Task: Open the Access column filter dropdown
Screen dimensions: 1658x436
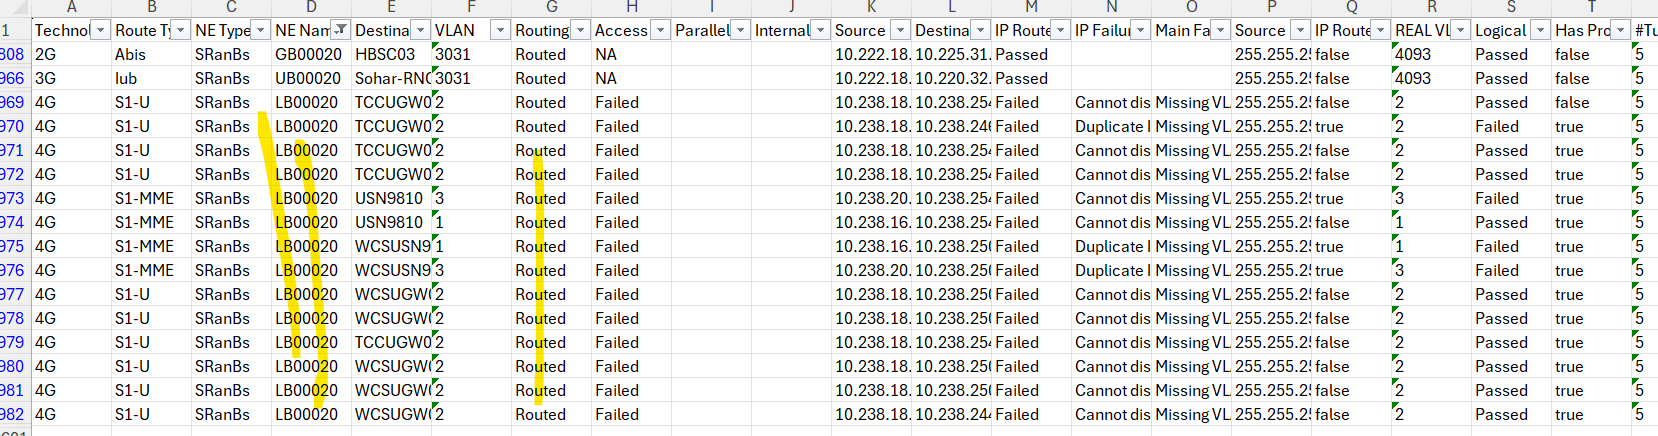Action: click(x=660, y=30)
